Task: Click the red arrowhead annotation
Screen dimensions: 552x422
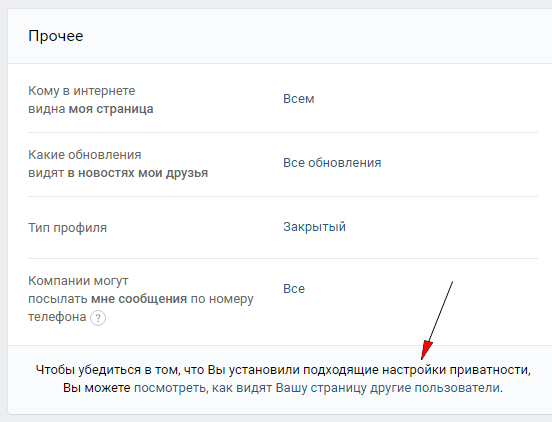Action: point(427,350)
